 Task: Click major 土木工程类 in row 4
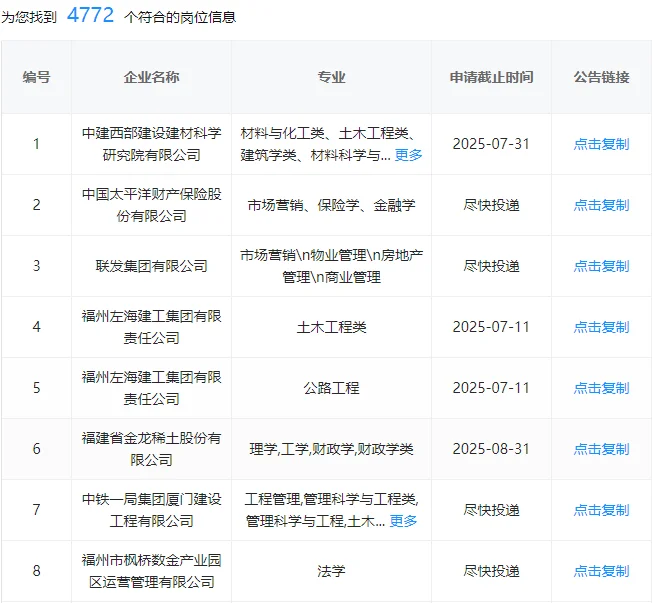(331, 327)
